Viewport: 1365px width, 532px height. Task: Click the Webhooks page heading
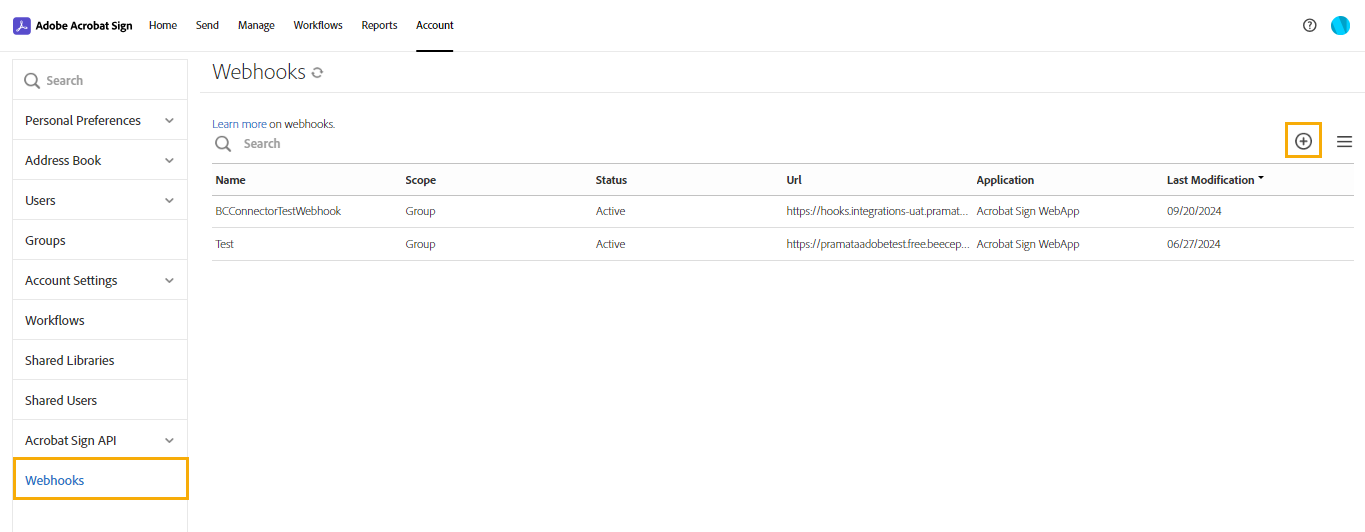click(x=259, y=72)
